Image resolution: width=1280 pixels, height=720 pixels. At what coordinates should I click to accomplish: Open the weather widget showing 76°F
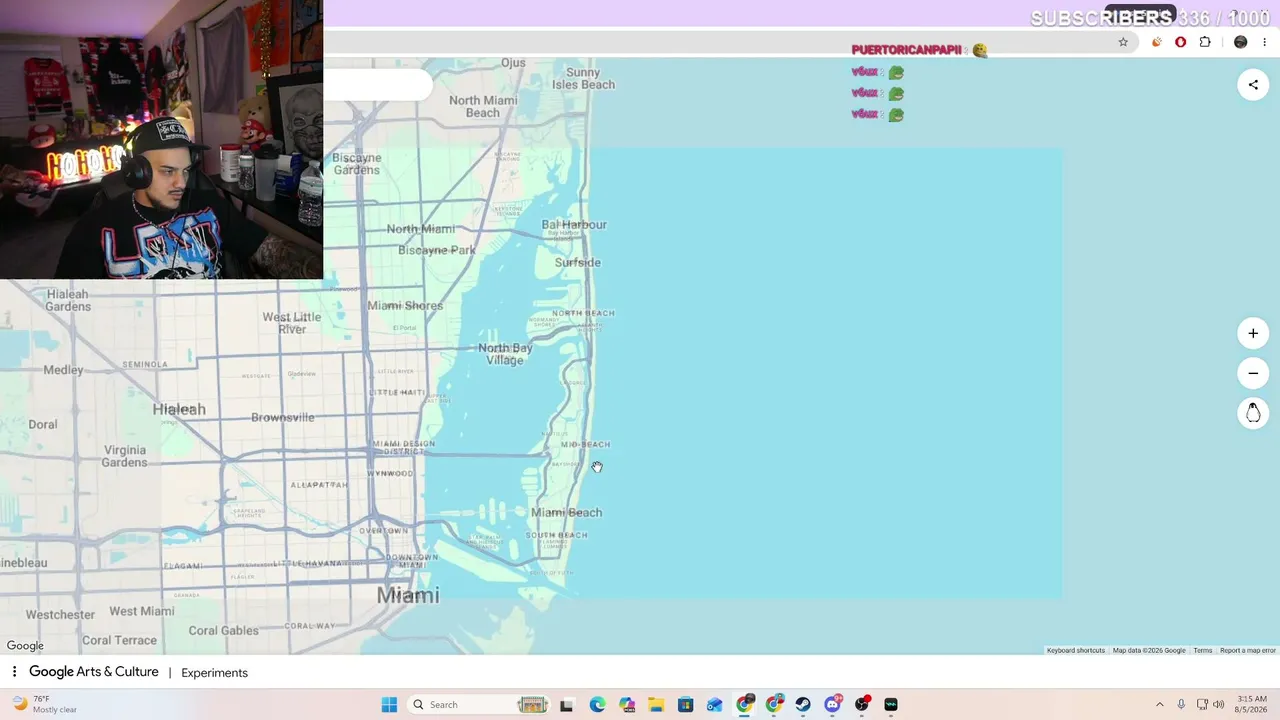tap(45, 704)
